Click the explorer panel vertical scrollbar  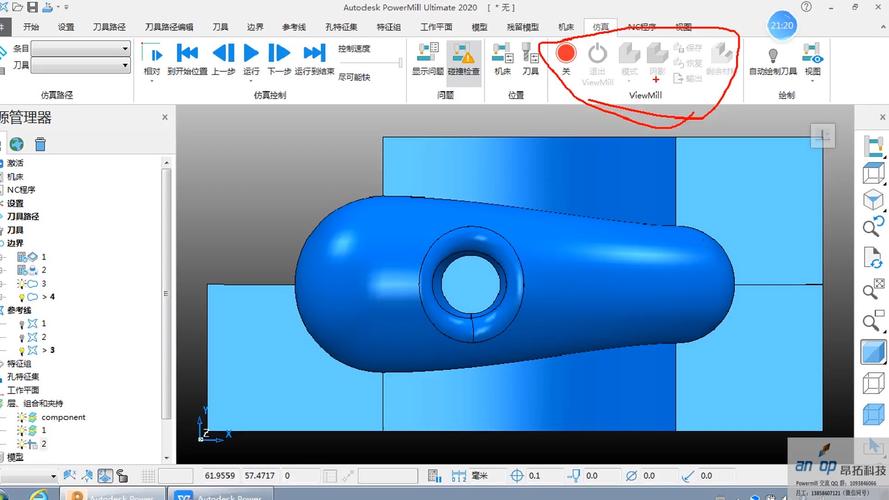pyautogui.click(x=166, y=293)
